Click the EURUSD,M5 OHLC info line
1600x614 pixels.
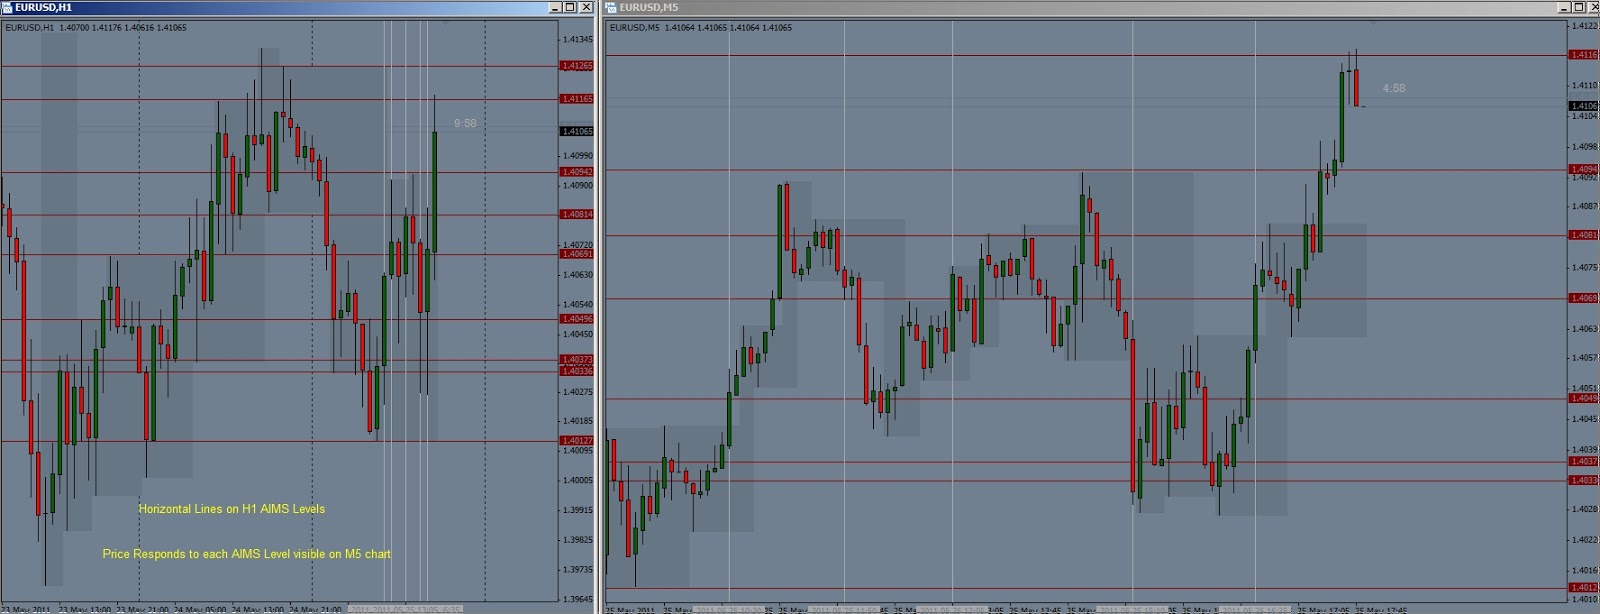[x=701, y=27]
